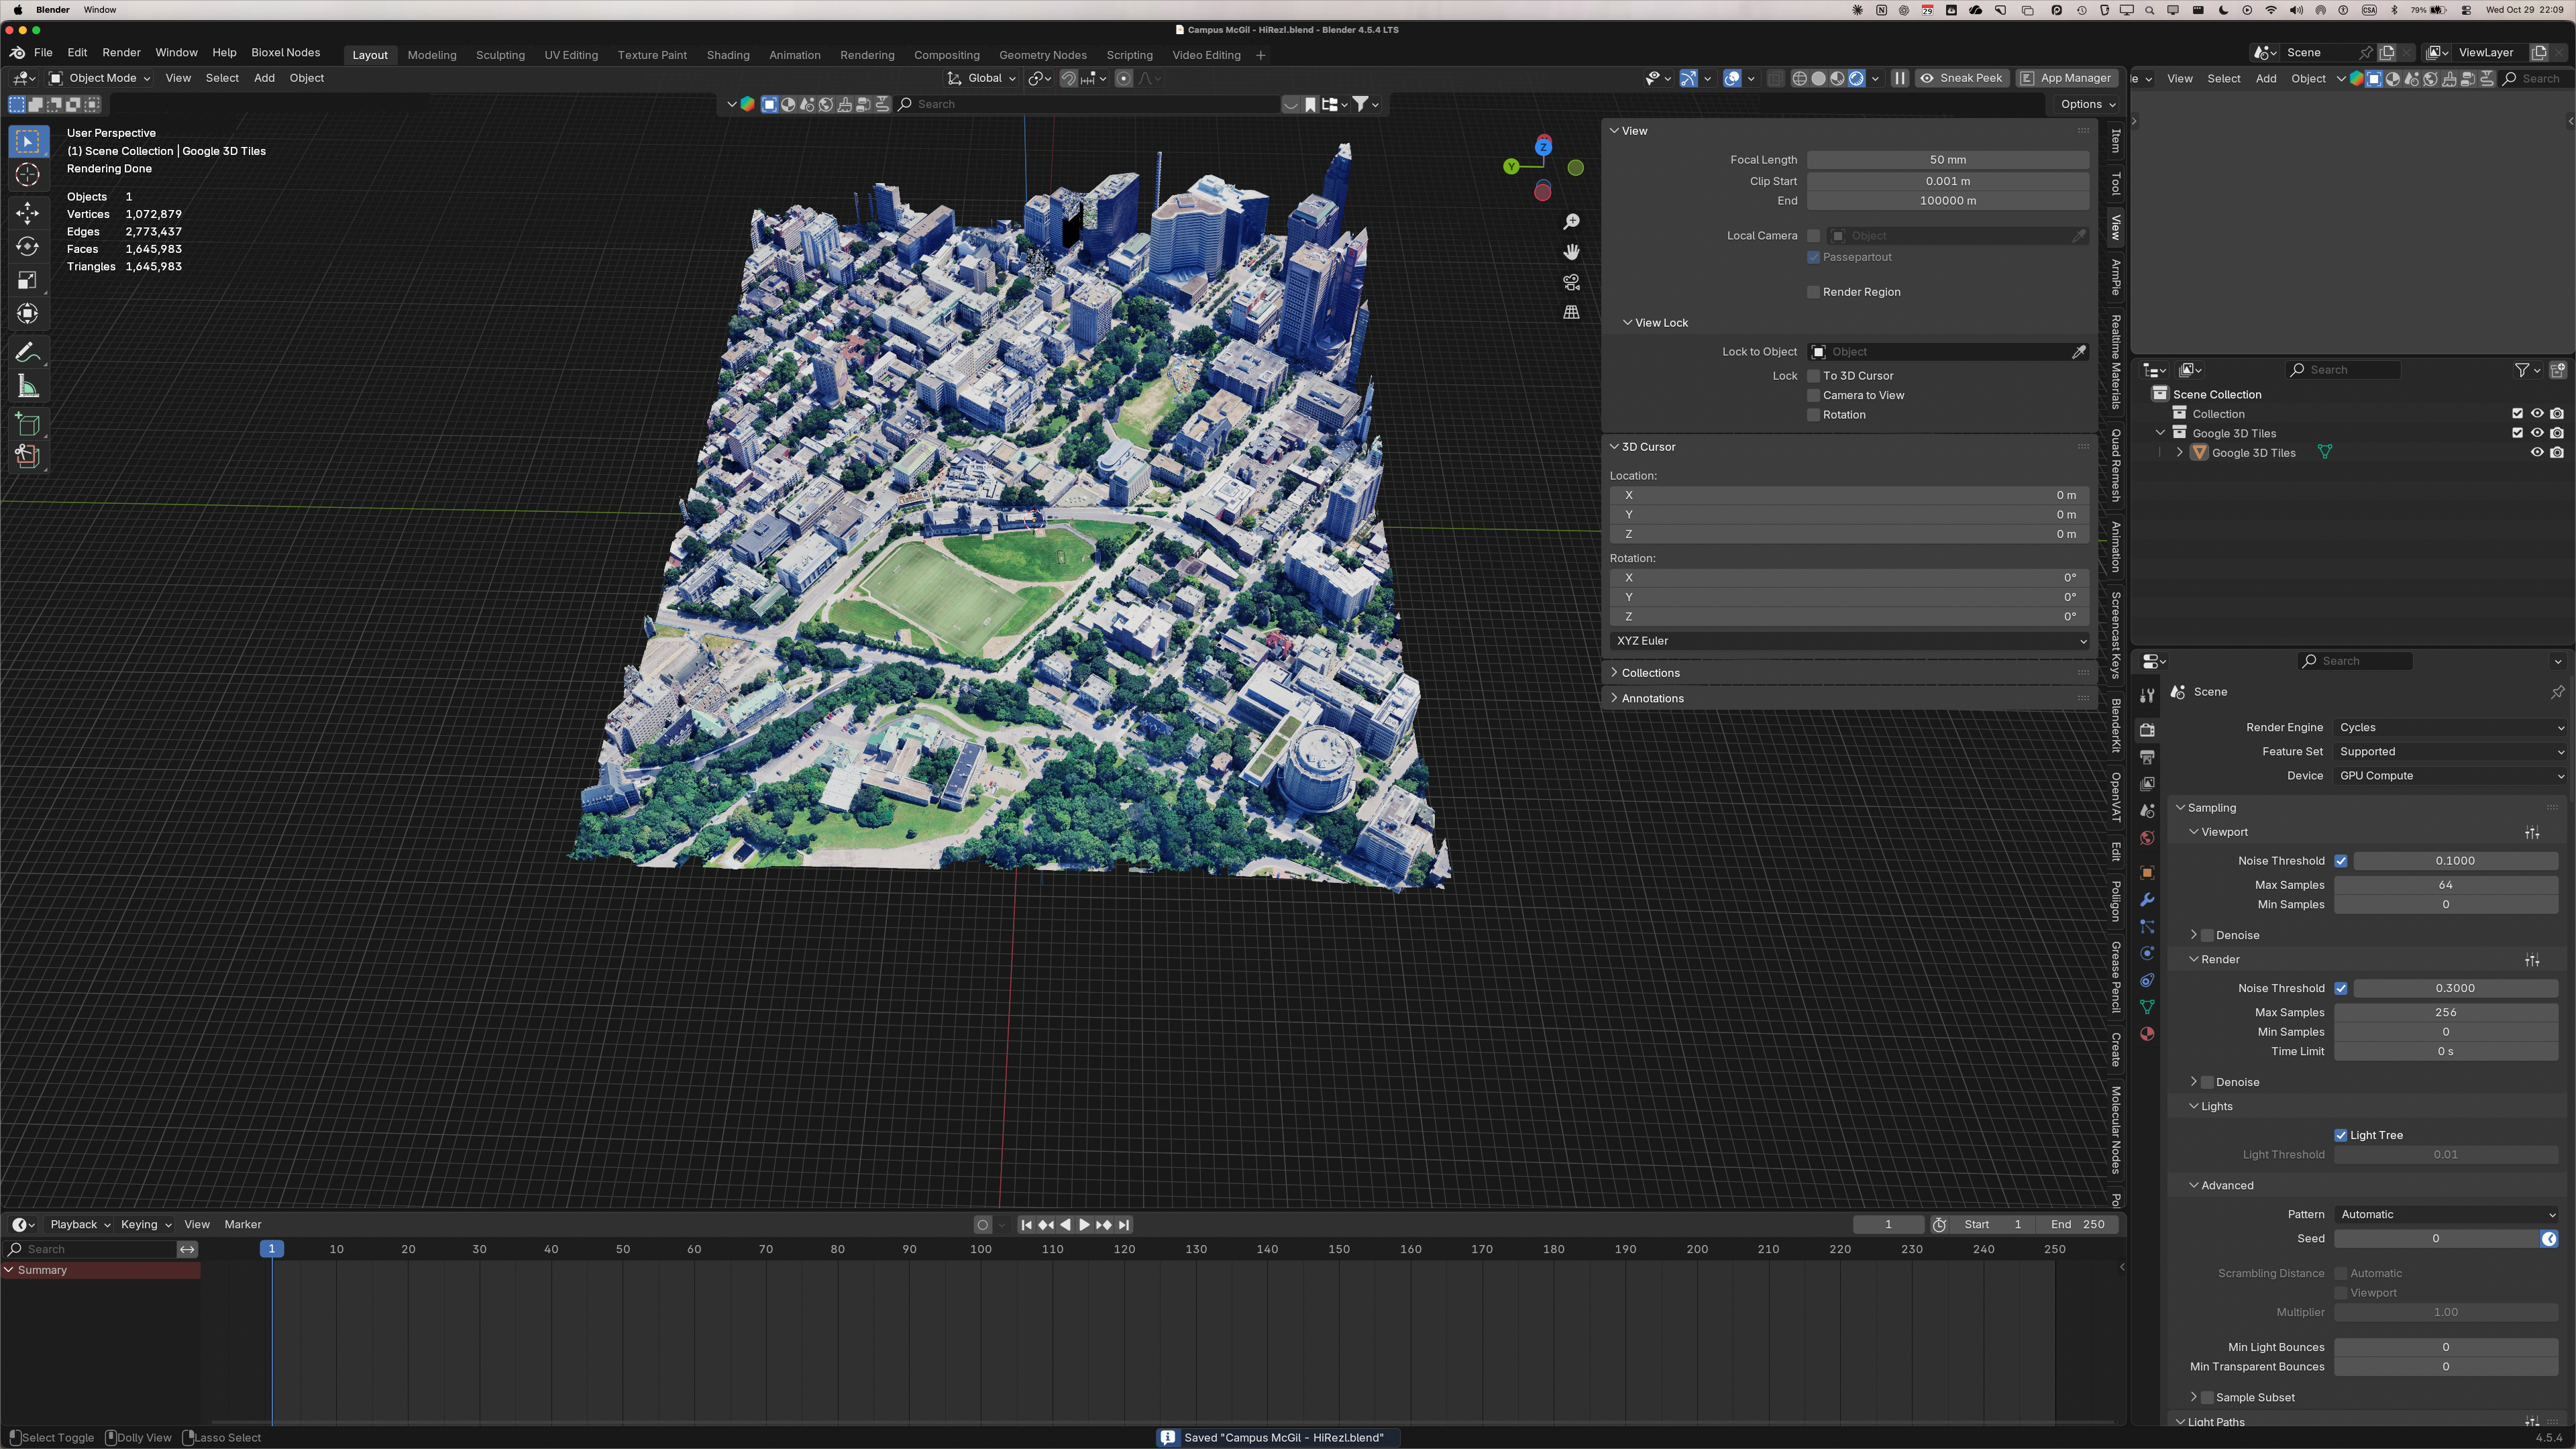Open the Item sidebar tab

coord(2115,141)
